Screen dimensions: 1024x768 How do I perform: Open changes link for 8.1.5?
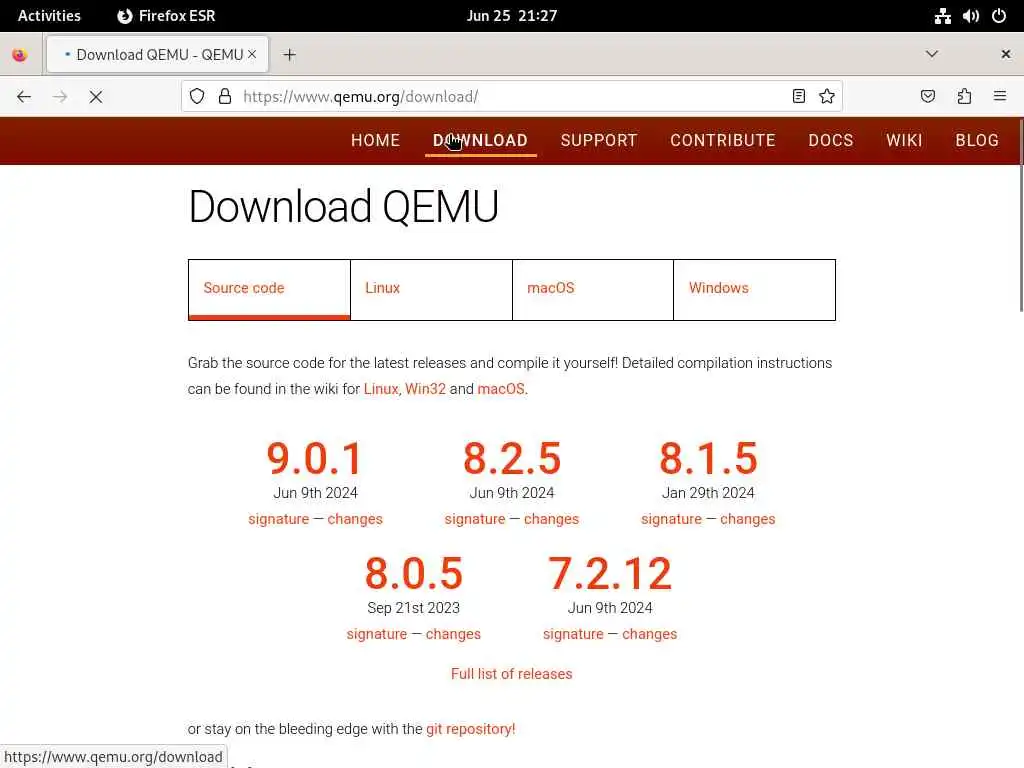tap(748, 519)
